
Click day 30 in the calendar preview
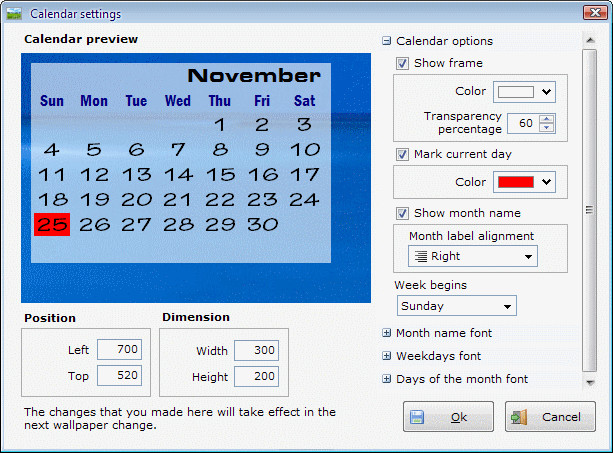point(263,224)
